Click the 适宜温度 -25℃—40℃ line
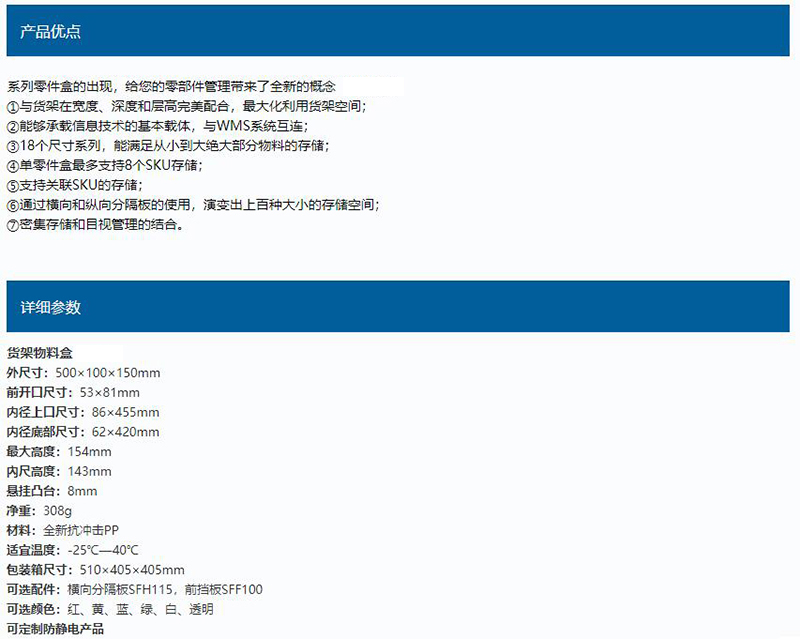The image size is (800, 639). tap(72, 550)
